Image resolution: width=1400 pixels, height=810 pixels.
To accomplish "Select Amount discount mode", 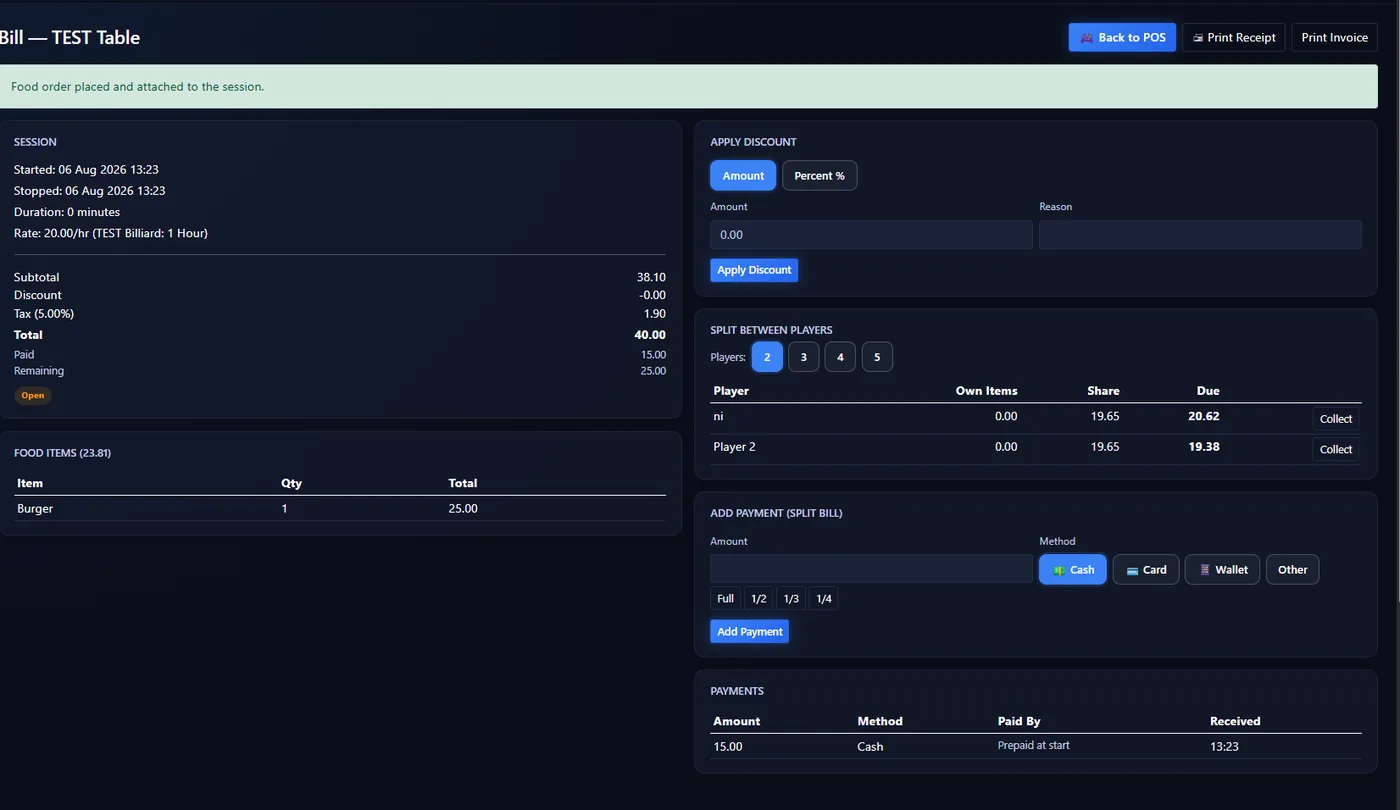I will tap(743, 176).
